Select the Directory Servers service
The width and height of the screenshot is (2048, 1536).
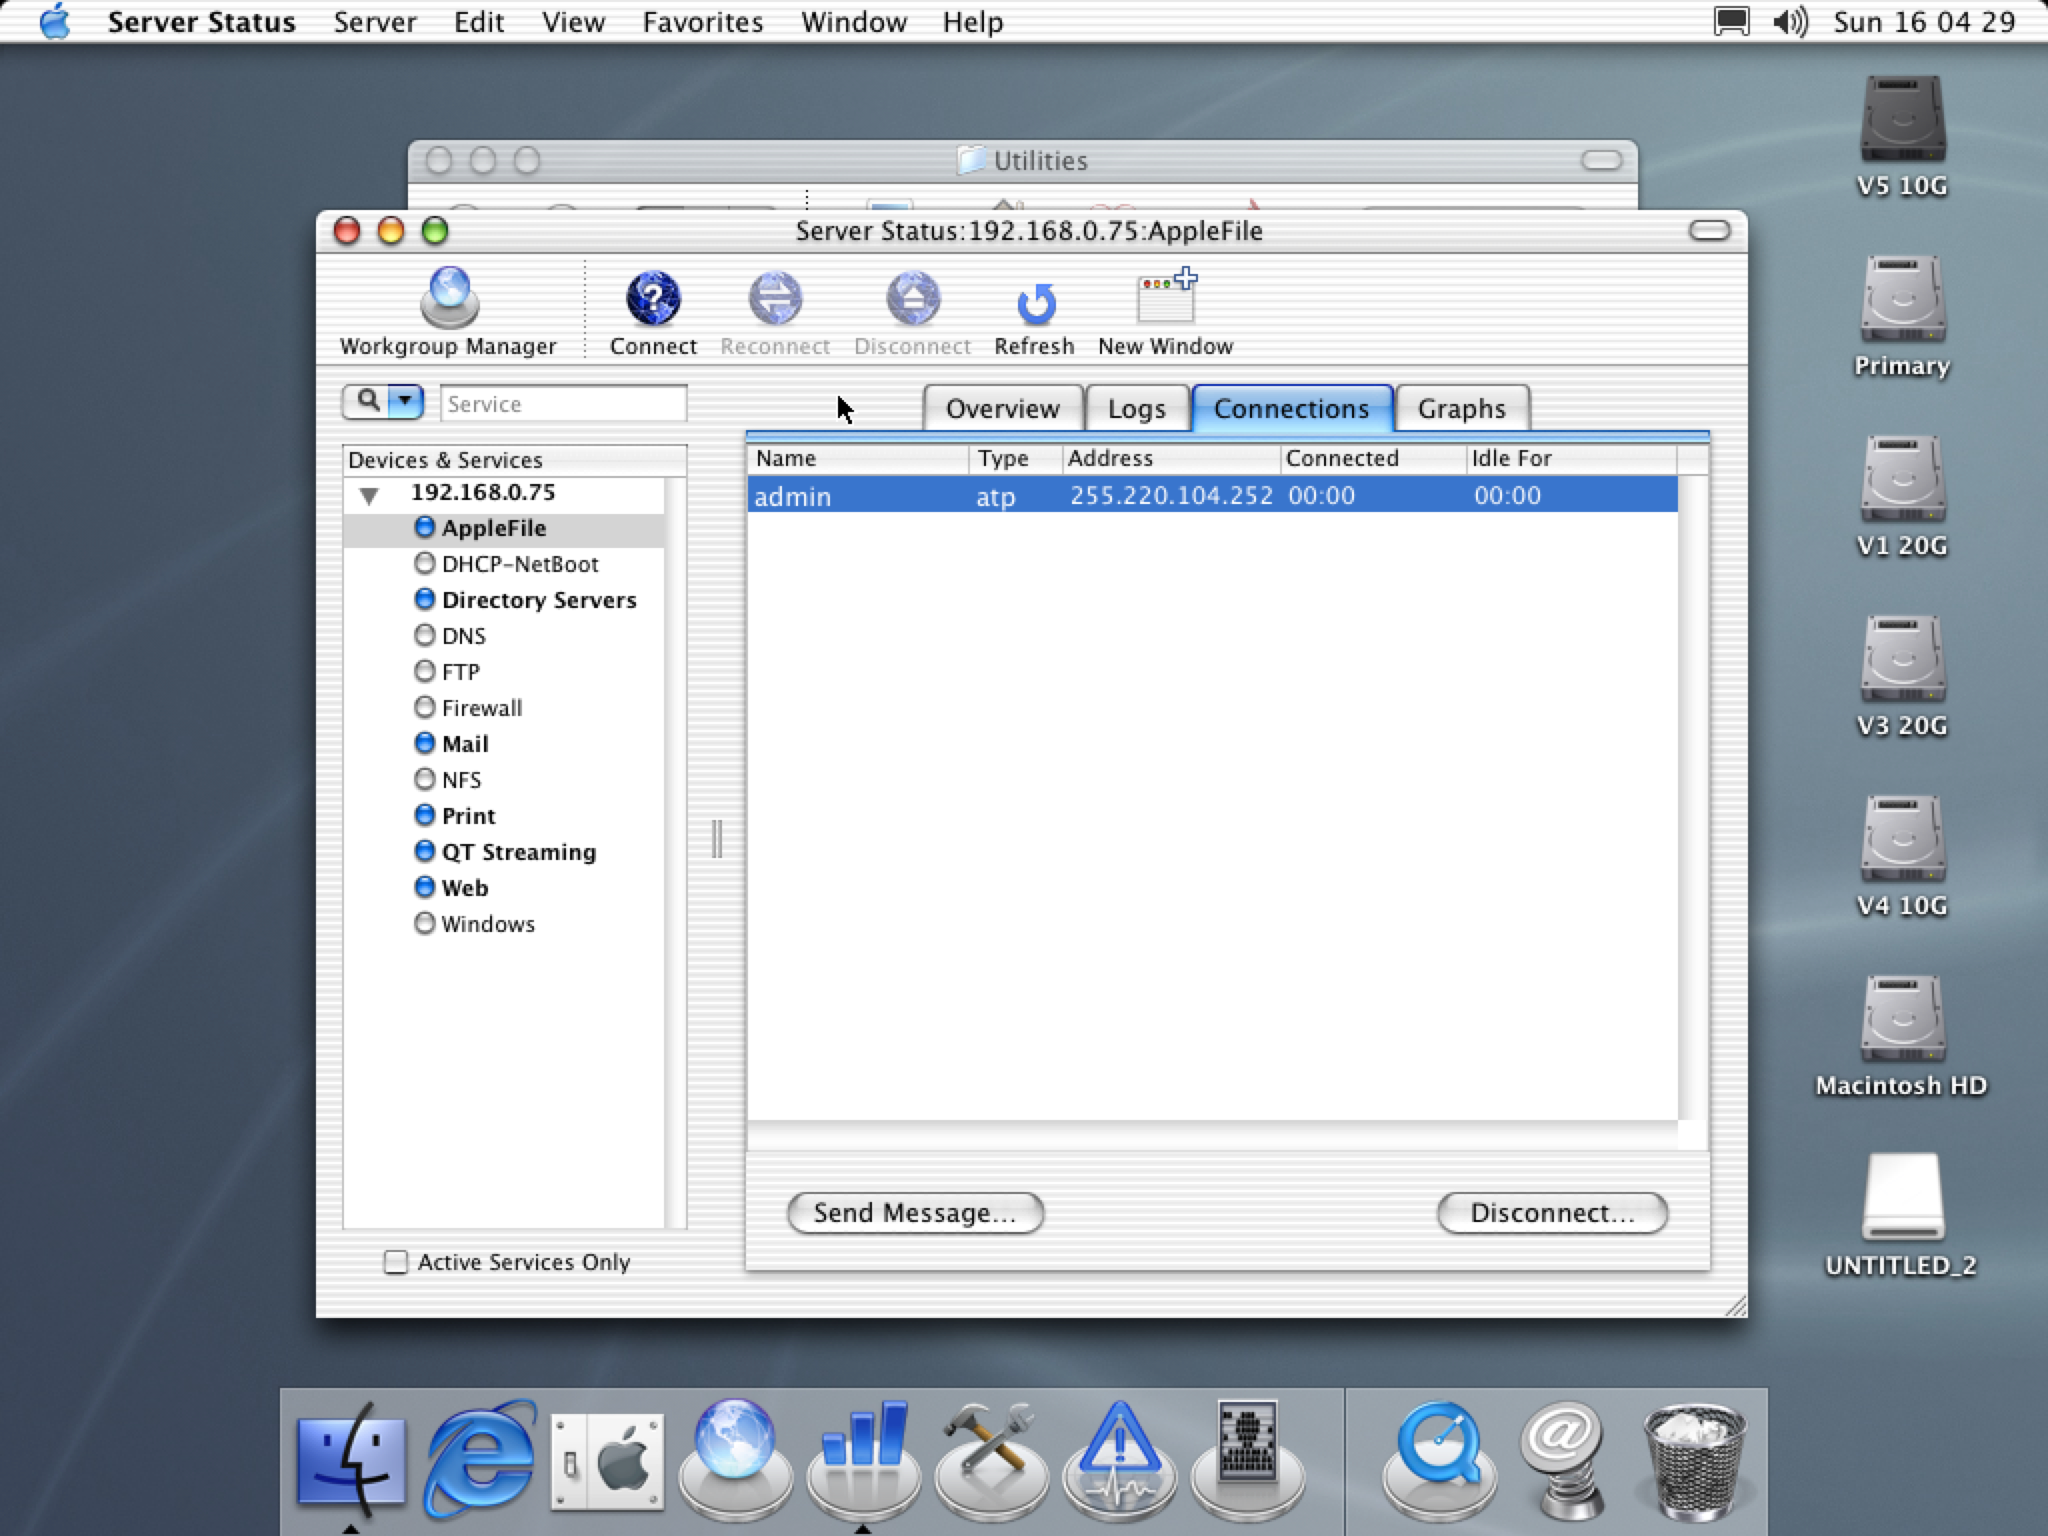click(504, 600)
